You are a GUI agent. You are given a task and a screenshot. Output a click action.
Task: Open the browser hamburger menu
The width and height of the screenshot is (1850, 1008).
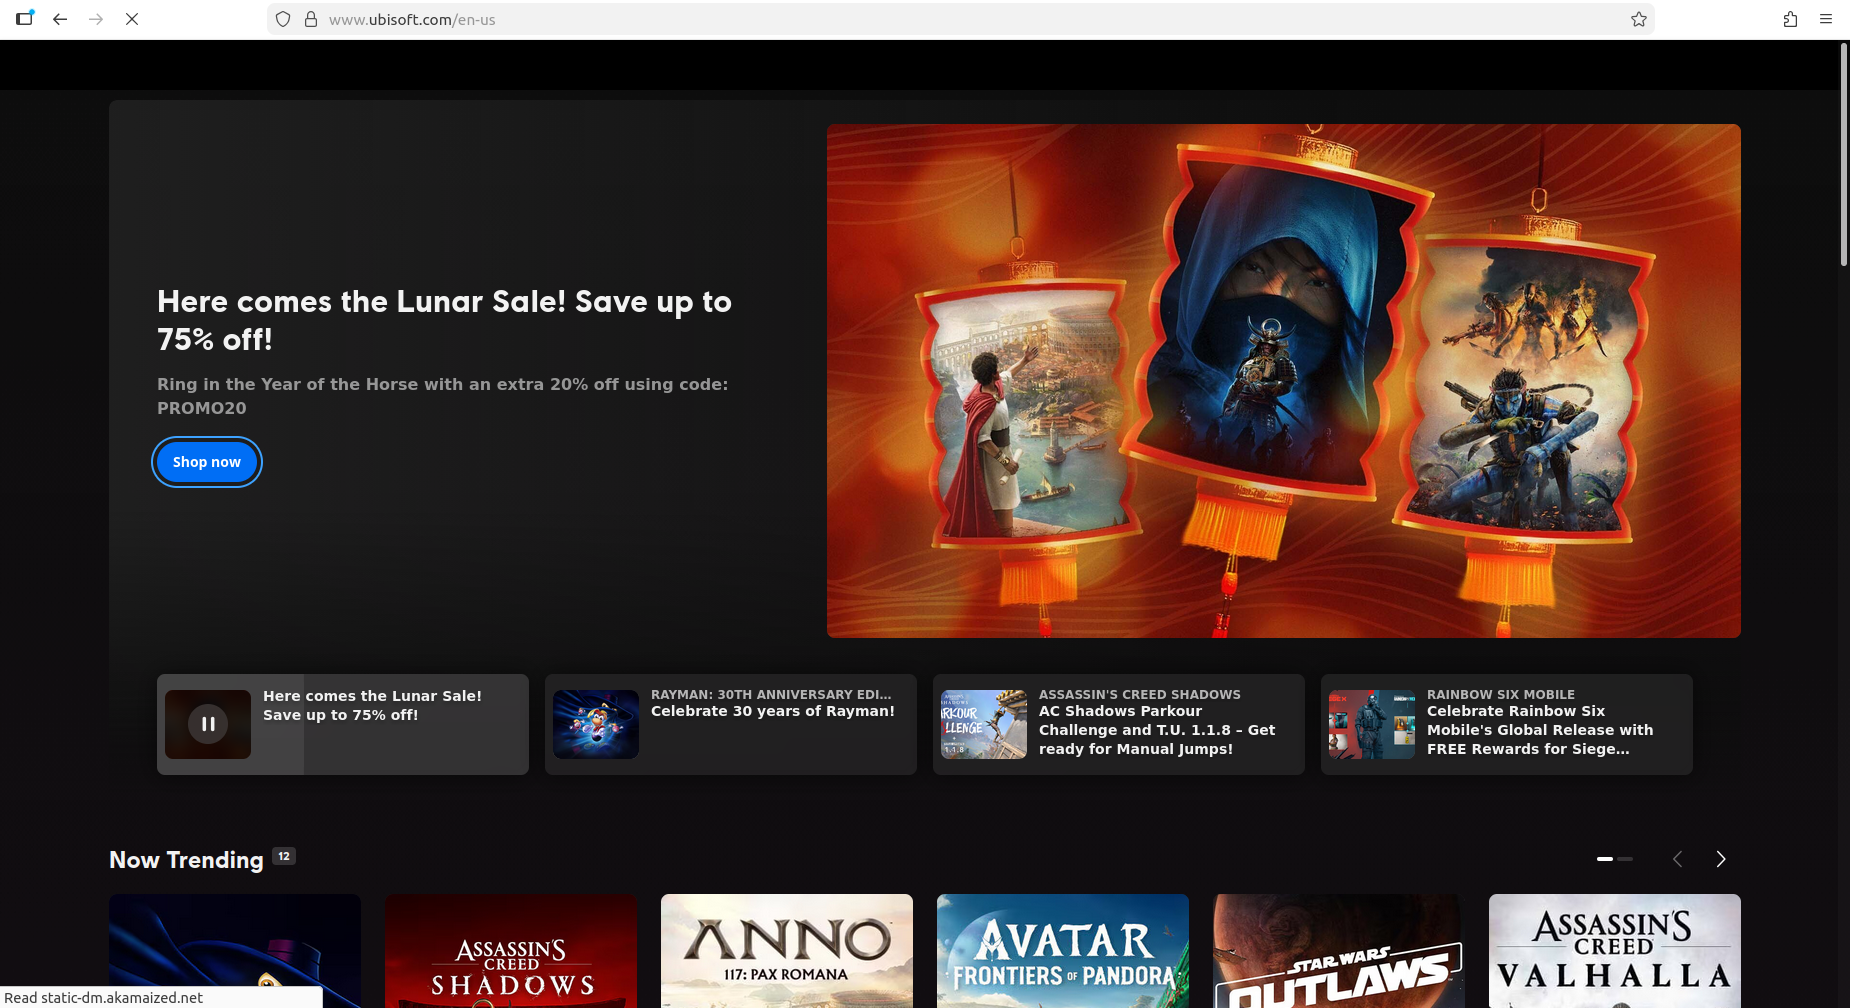pyautogui.click(x=1825, y=19)
